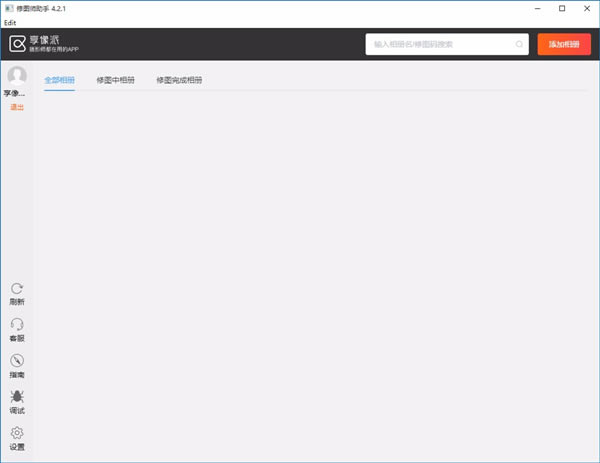The height and width of the screenshot is (463, 600).
Task: Select the 全部相册 tab
Action: (x=59, y=80)
